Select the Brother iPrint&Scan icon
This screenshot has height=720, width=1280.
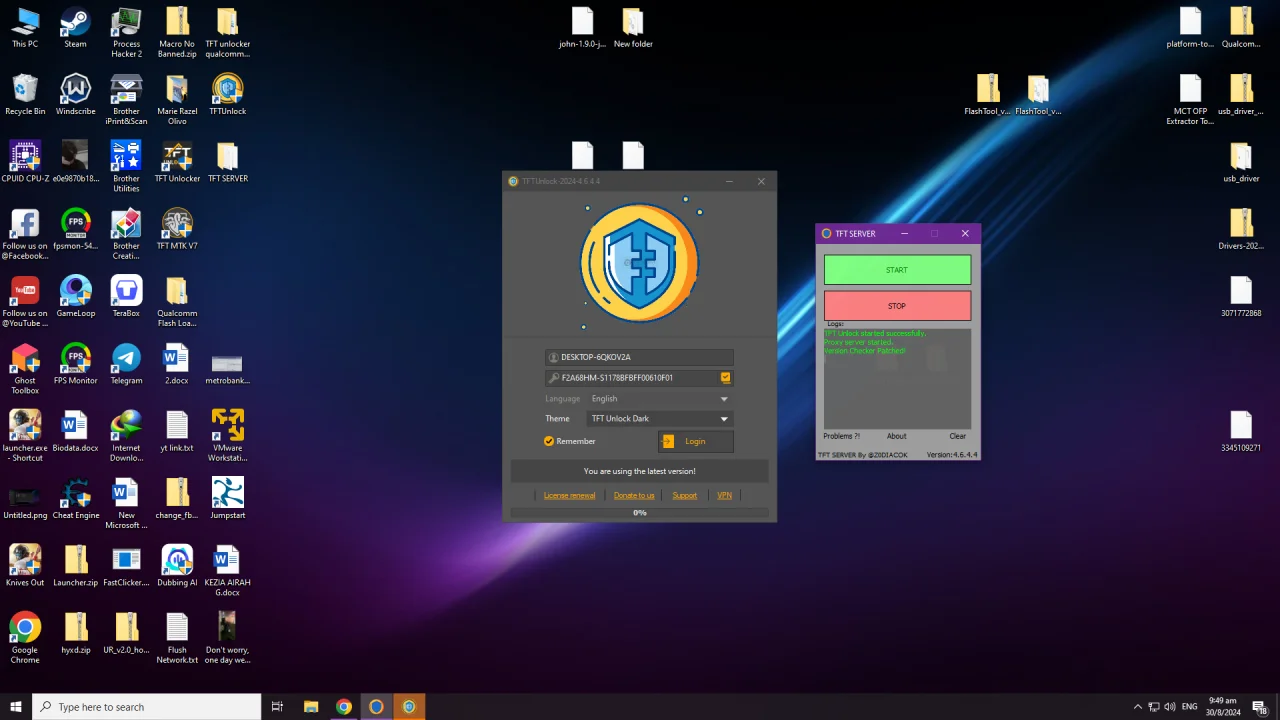(126, 100)
